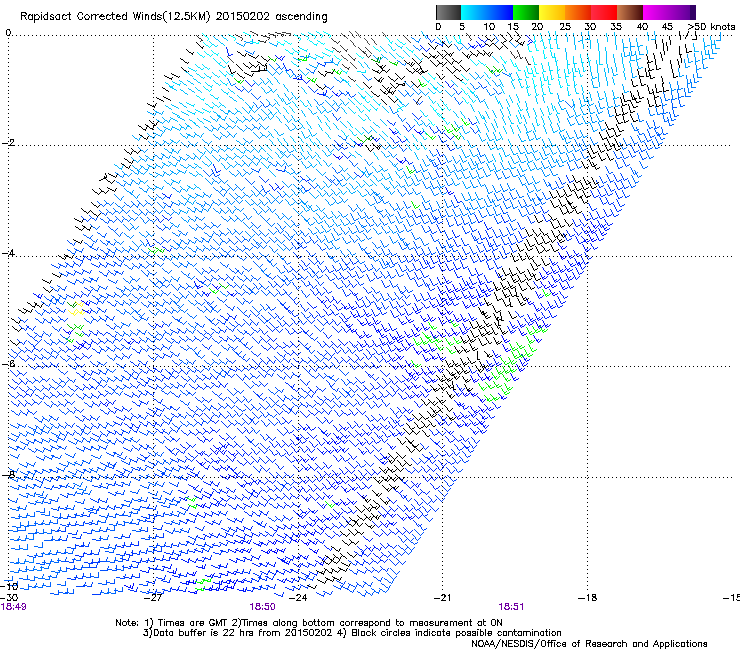Click the blue 10-15 knots legend color

(500, 12)
